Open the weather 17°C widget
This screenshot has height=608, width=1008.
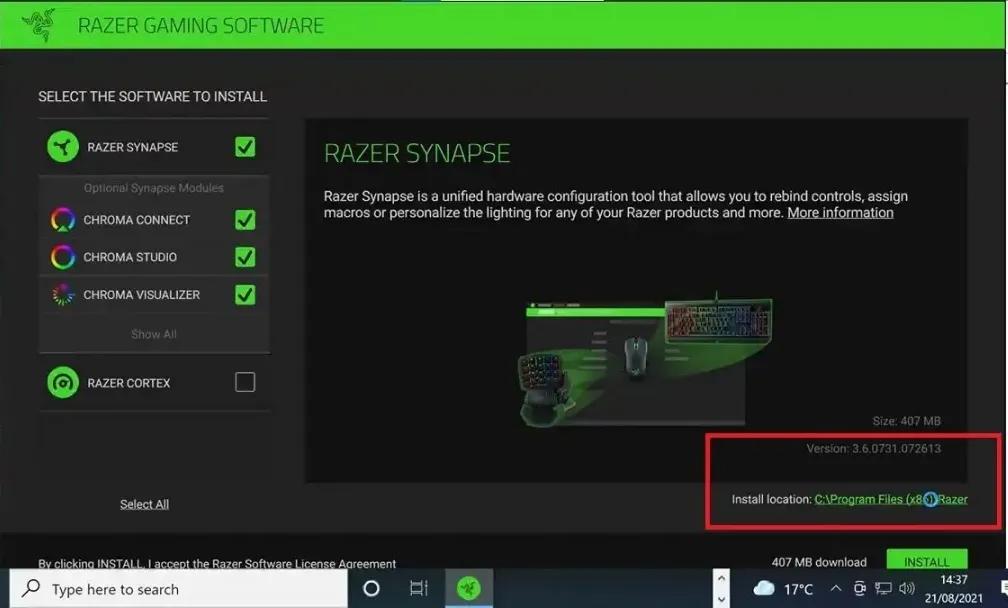point(783,589)
